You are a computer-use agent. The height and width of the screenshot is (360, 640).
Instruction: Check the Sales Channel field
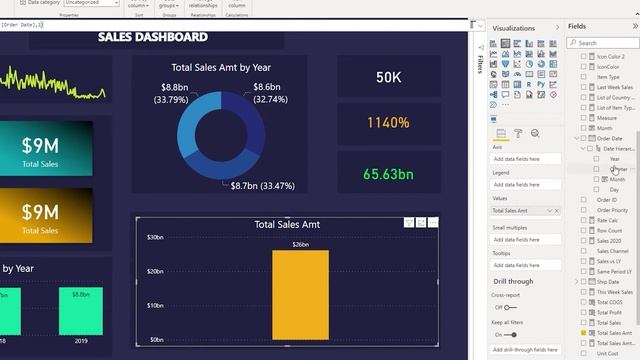(x=584, y=251)
